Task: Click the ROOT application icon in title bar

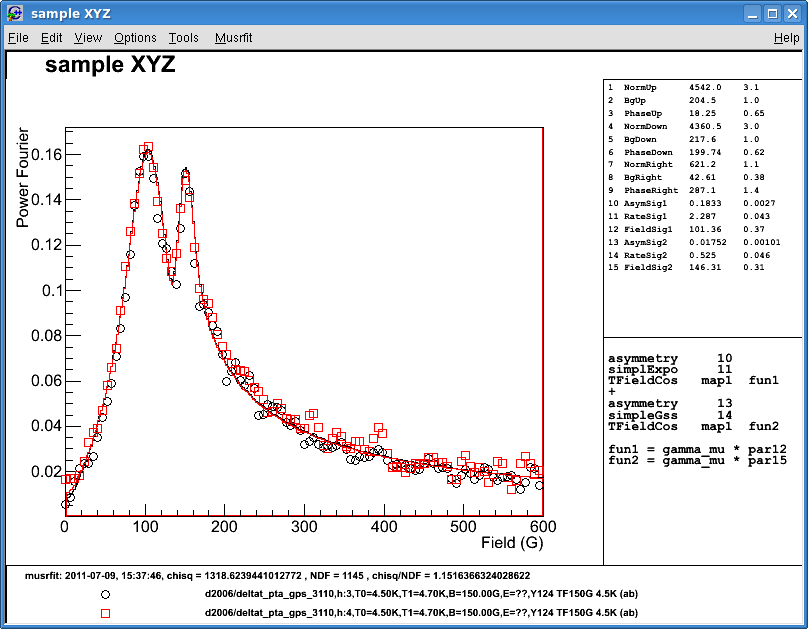Action: pyautogui.click(x=14, y=13)
